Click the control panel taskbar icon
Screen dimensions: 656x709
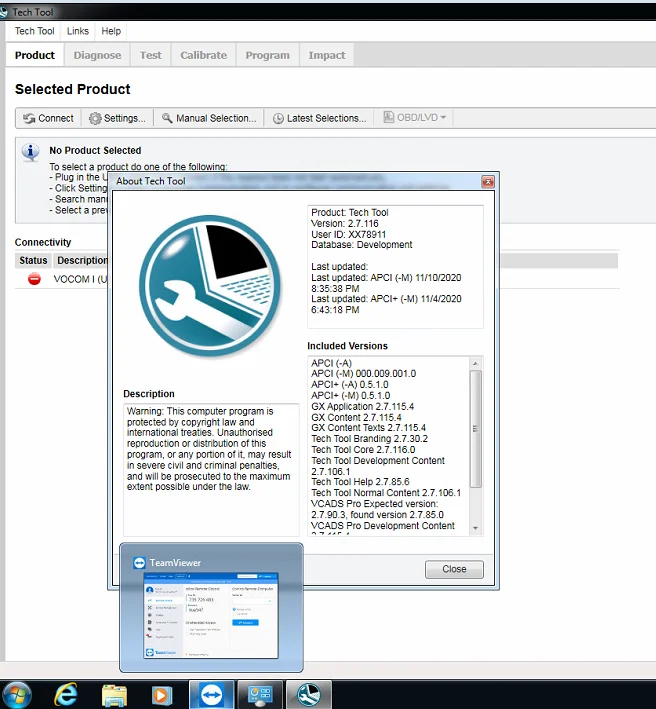(260, 695)
